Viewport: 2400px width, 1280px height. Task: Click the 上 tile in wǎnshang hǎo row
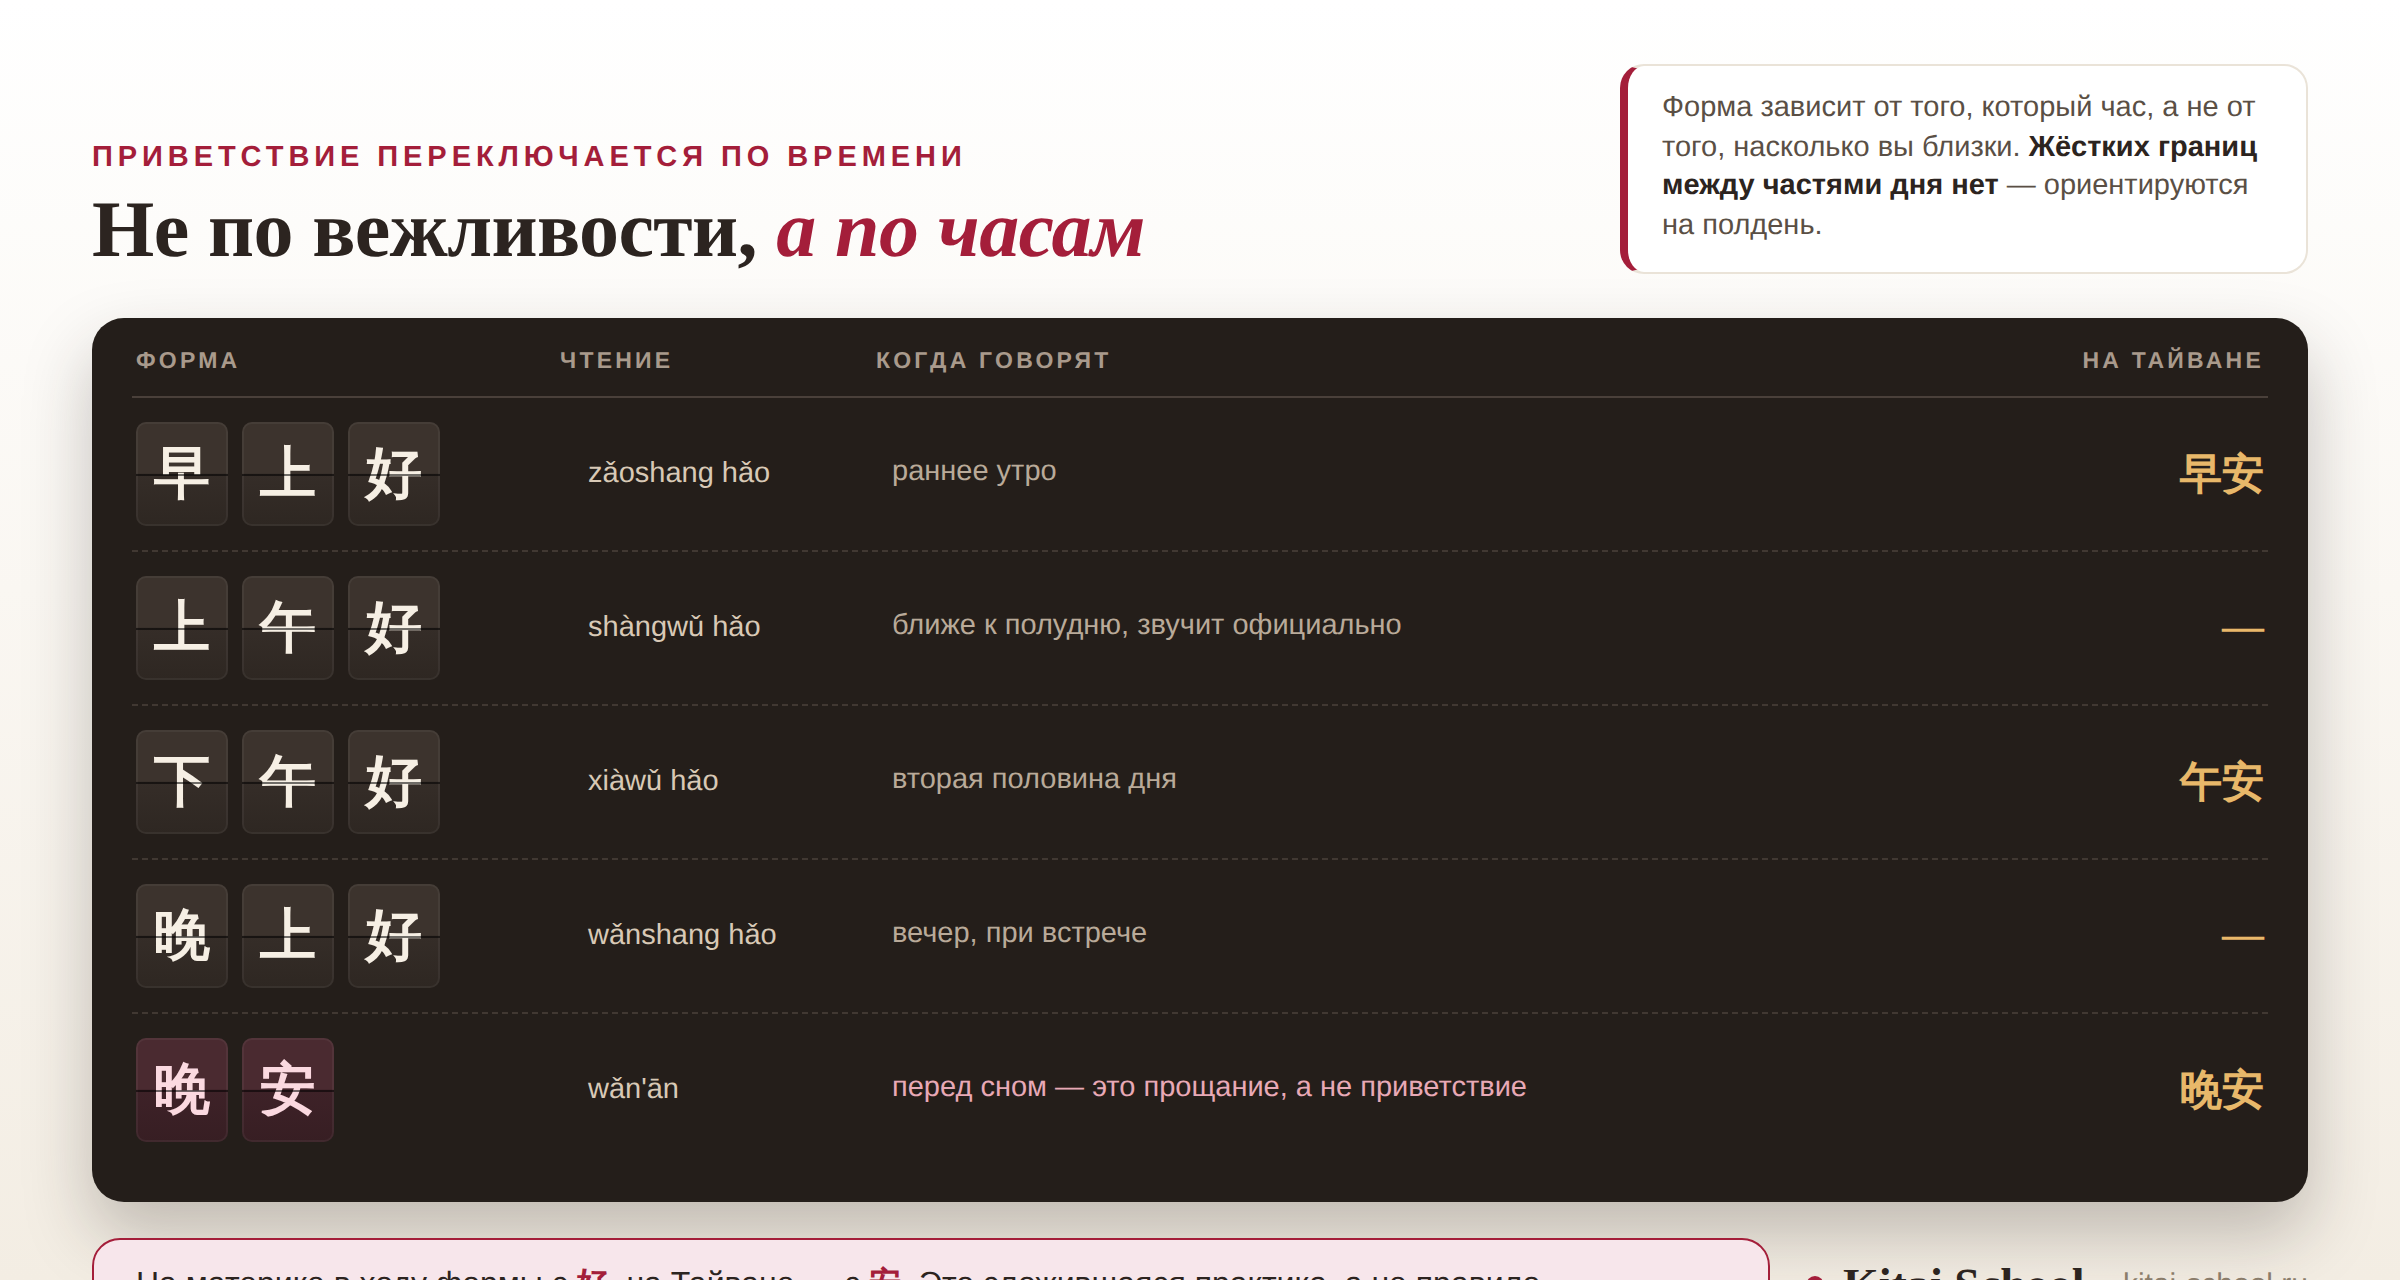(x=288, y=935)
